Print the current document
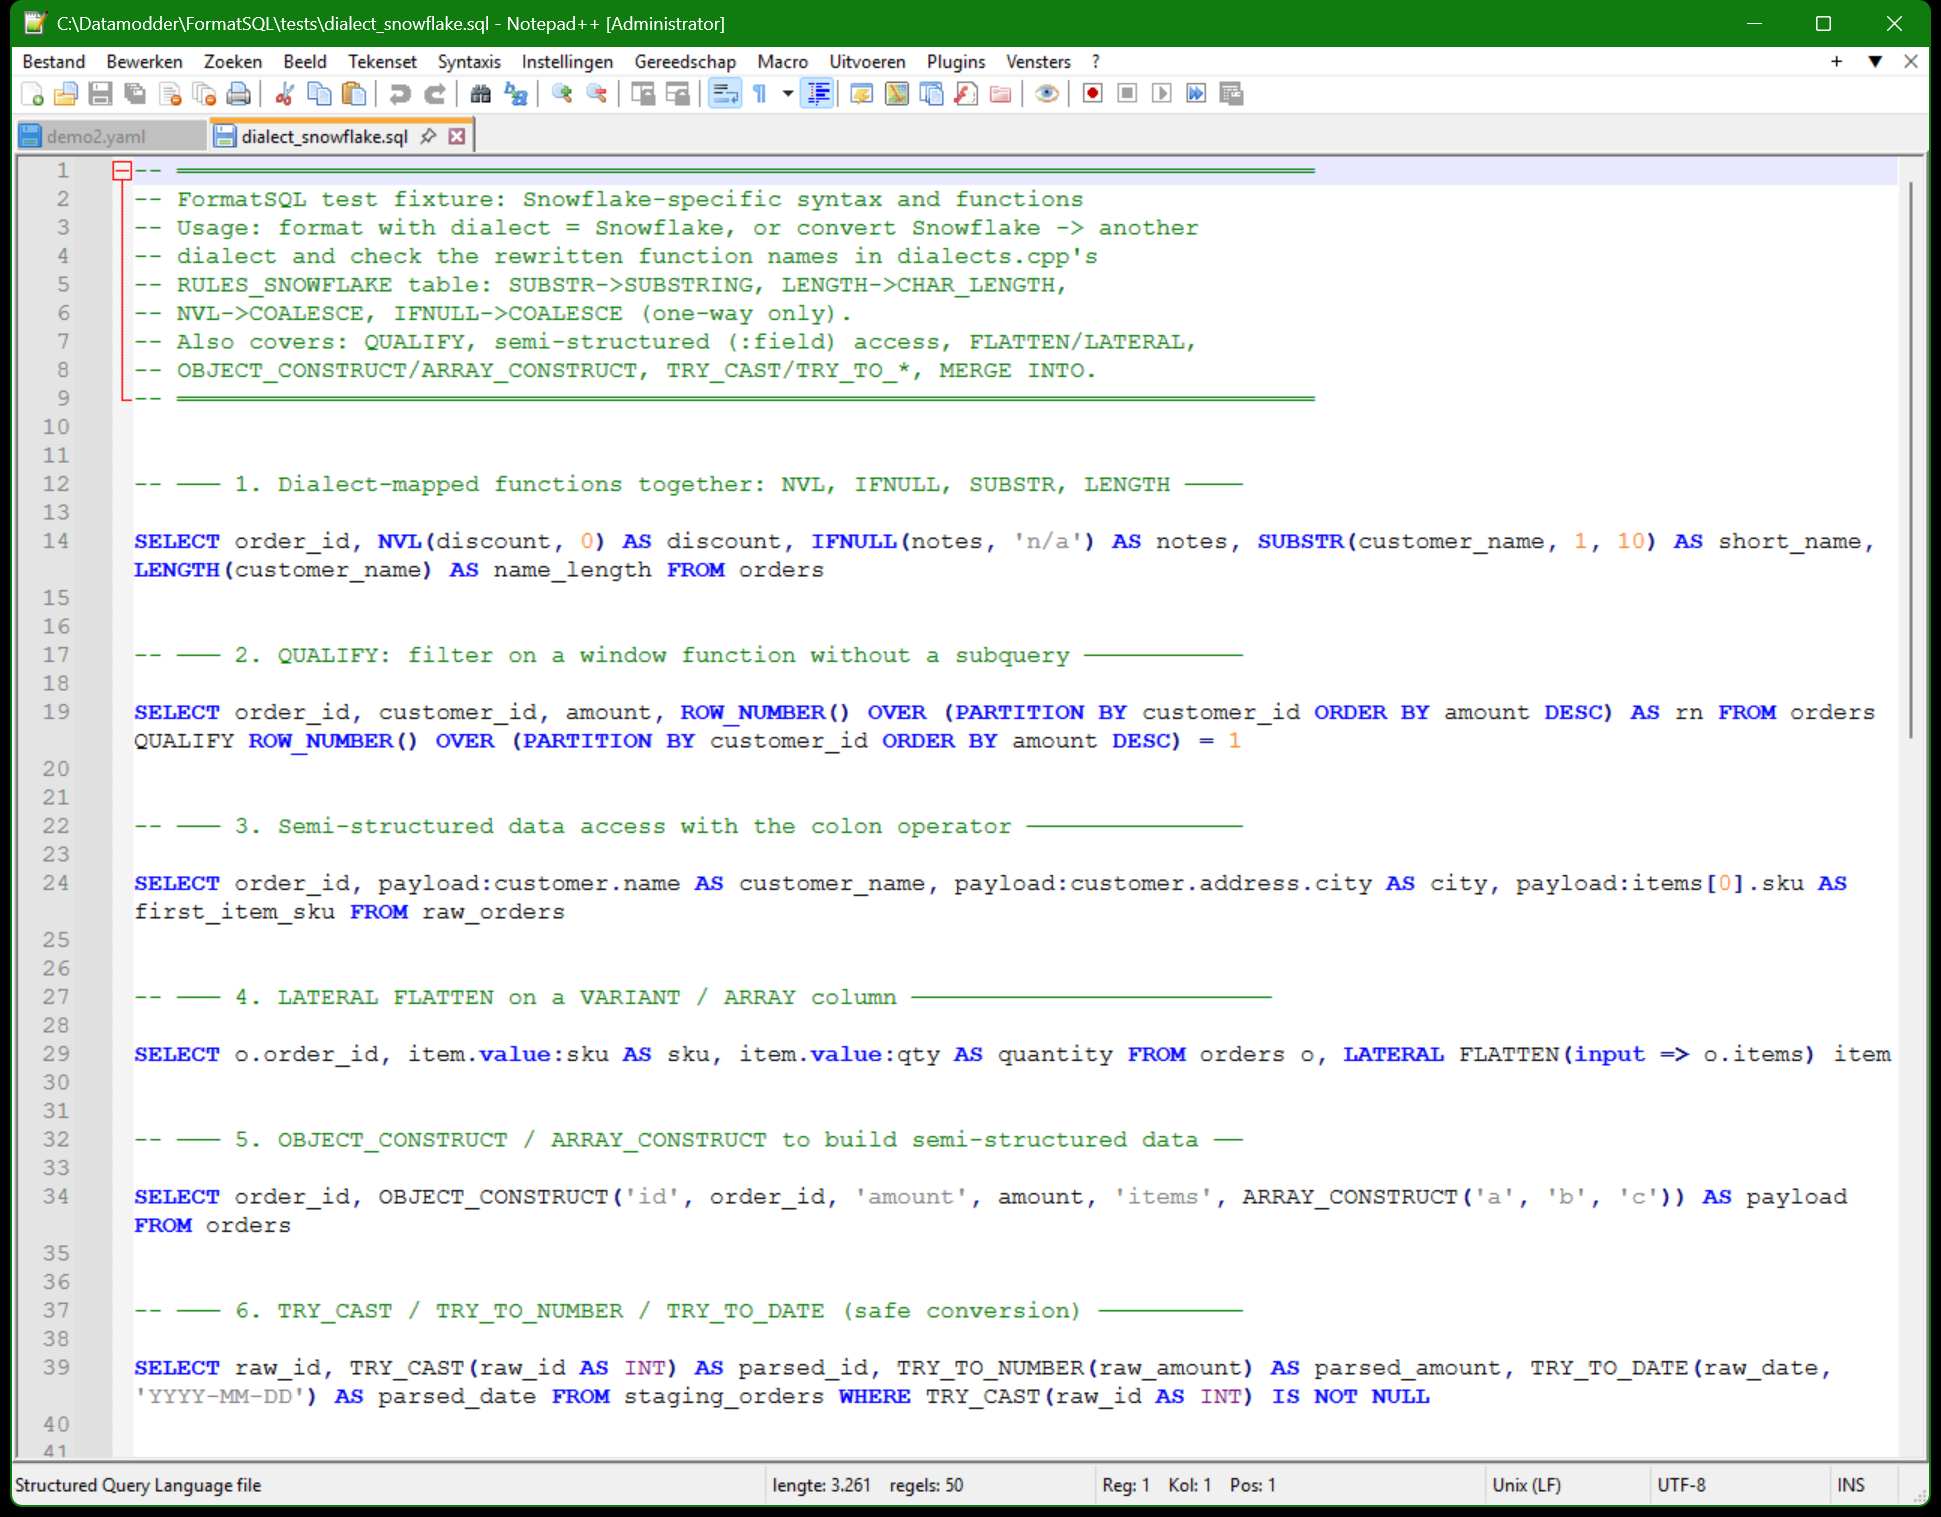 (x=238, y=94)
